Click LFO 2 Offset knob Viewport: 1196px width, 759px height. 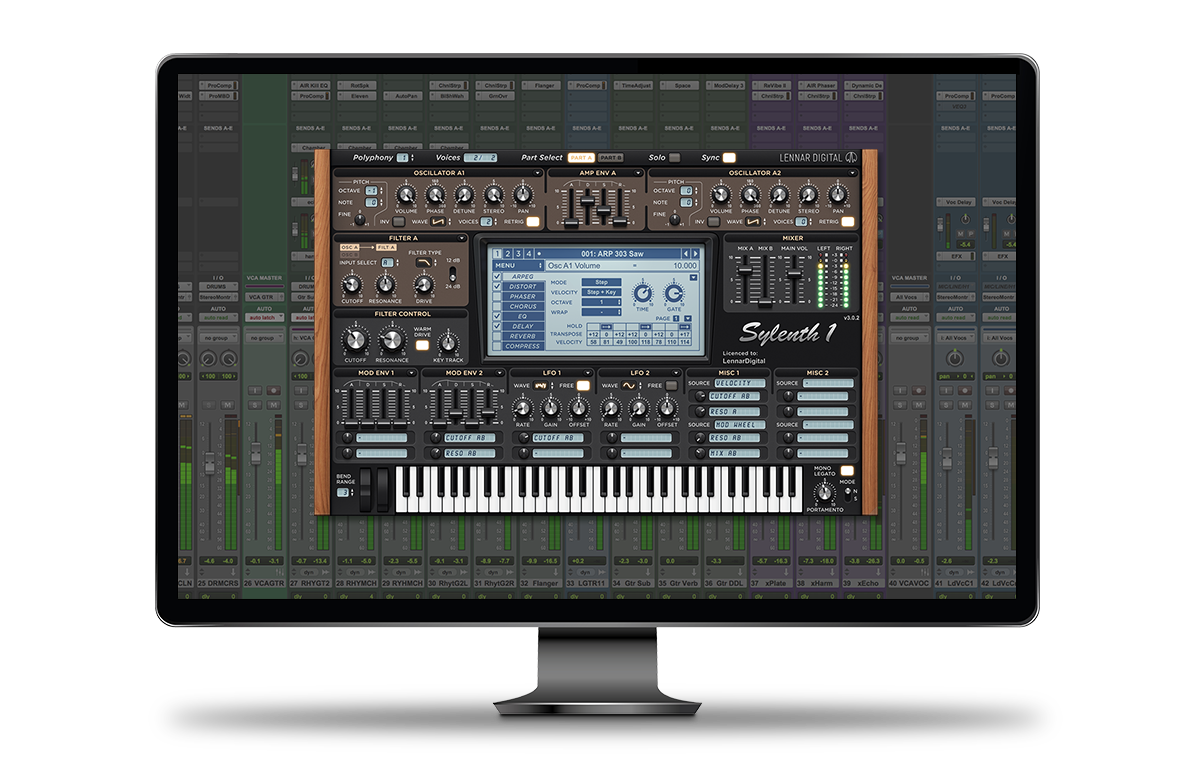pos(667,410)
